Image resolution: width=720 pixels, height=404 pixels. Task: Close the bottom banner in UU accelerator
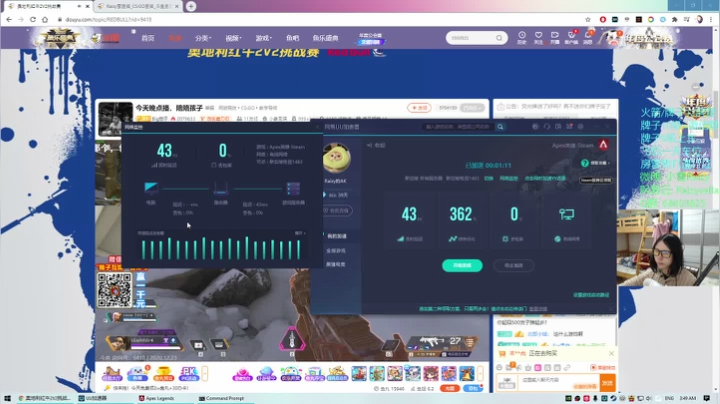(x=611, y=309)
